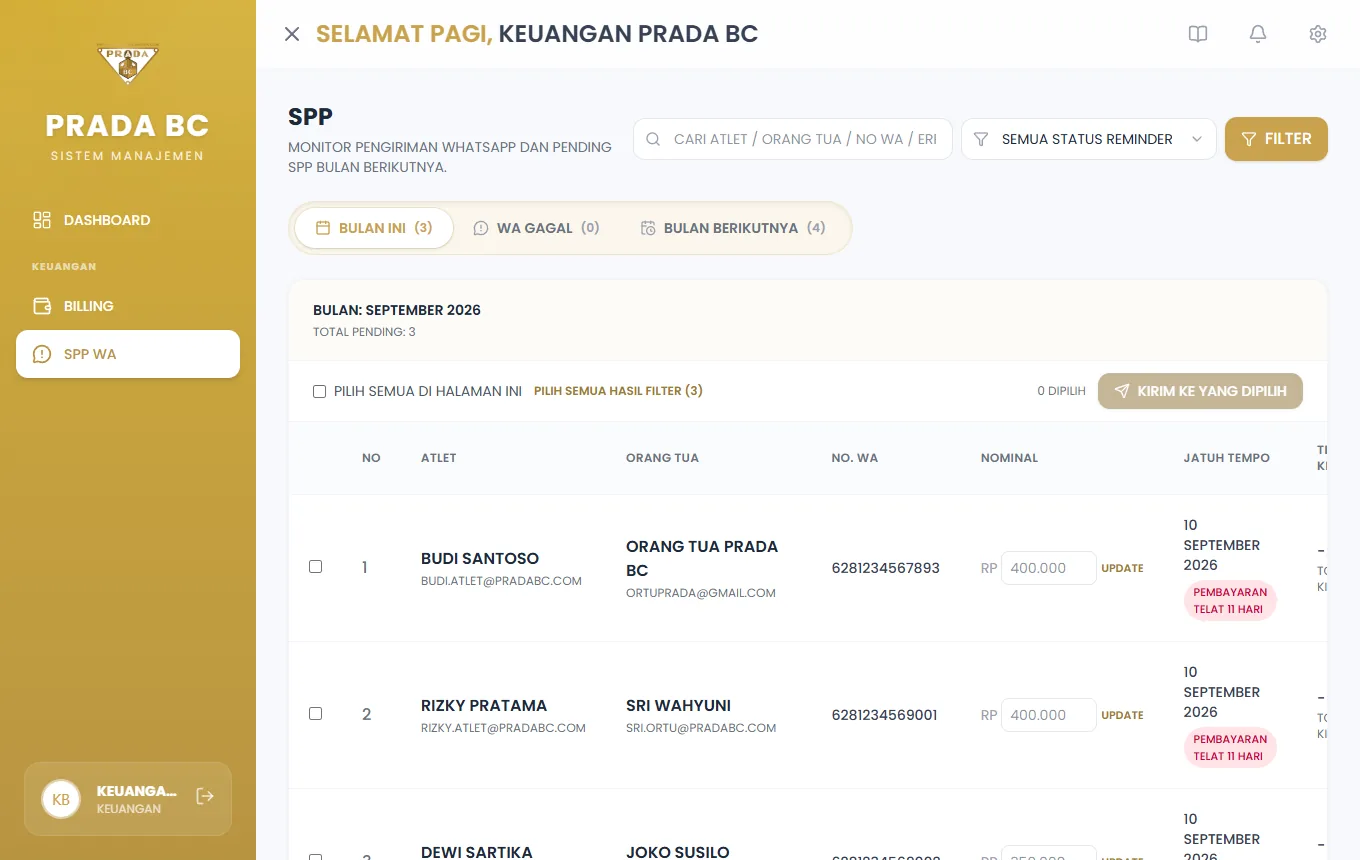This screenshot has width=1360, height=860.
Task: Edit nominal field for Budi Santoso
Action: click(1048, 568)
